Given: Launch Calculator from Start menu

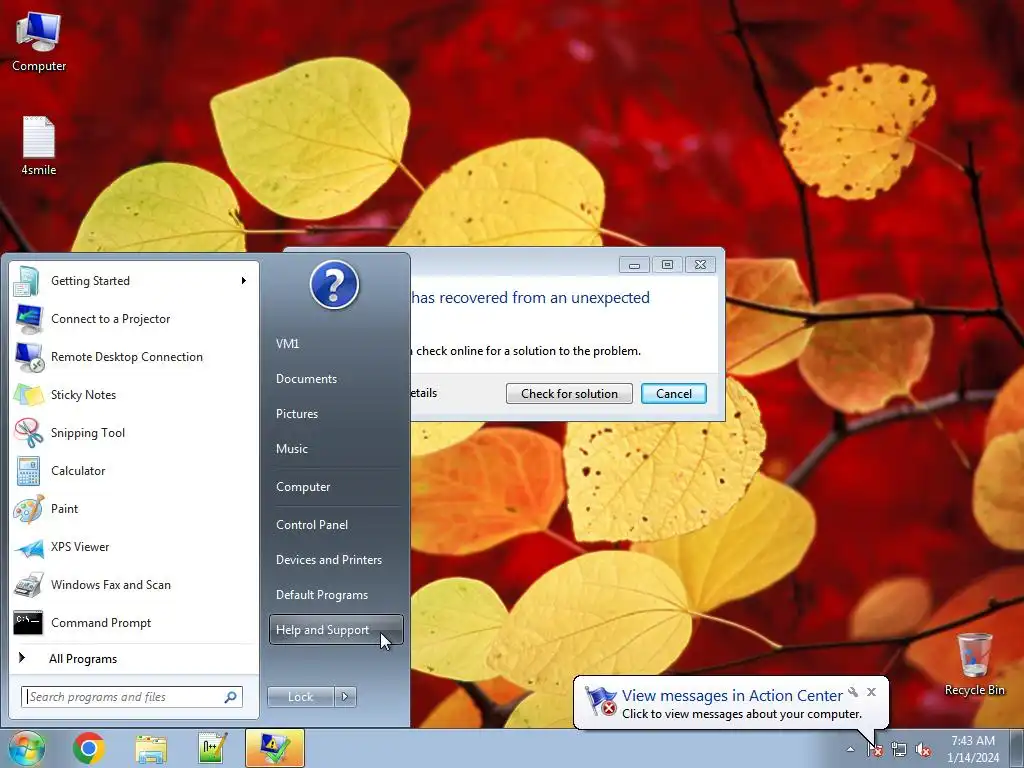Looking at the screenshot, I should pyautogui.click(x=133, y=471).
